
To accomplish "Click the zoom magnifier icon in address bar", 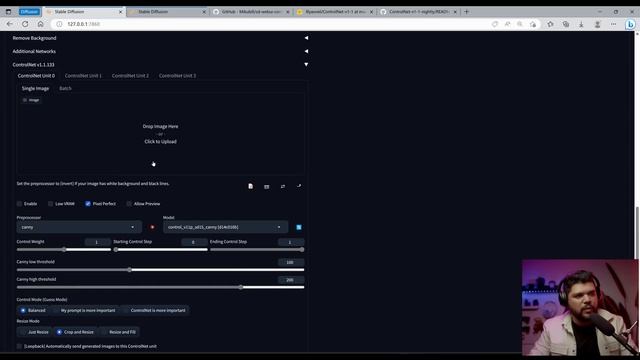I will [520, 24].
